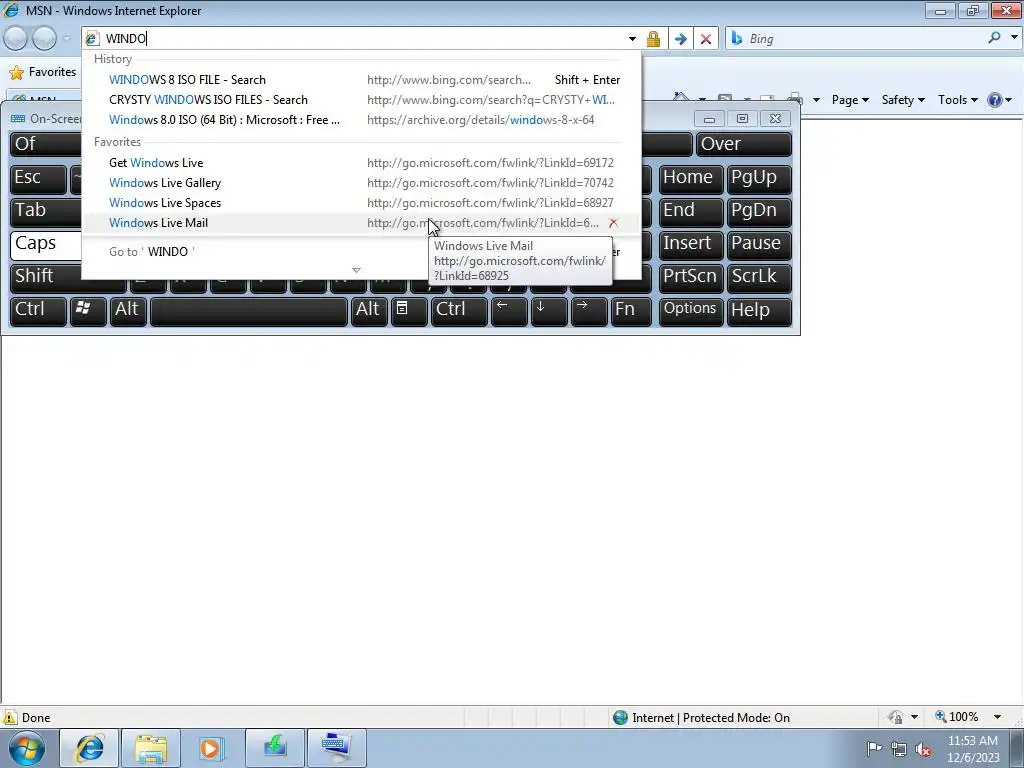Click the Bing search magnifier icon

[x=994, y=38]
